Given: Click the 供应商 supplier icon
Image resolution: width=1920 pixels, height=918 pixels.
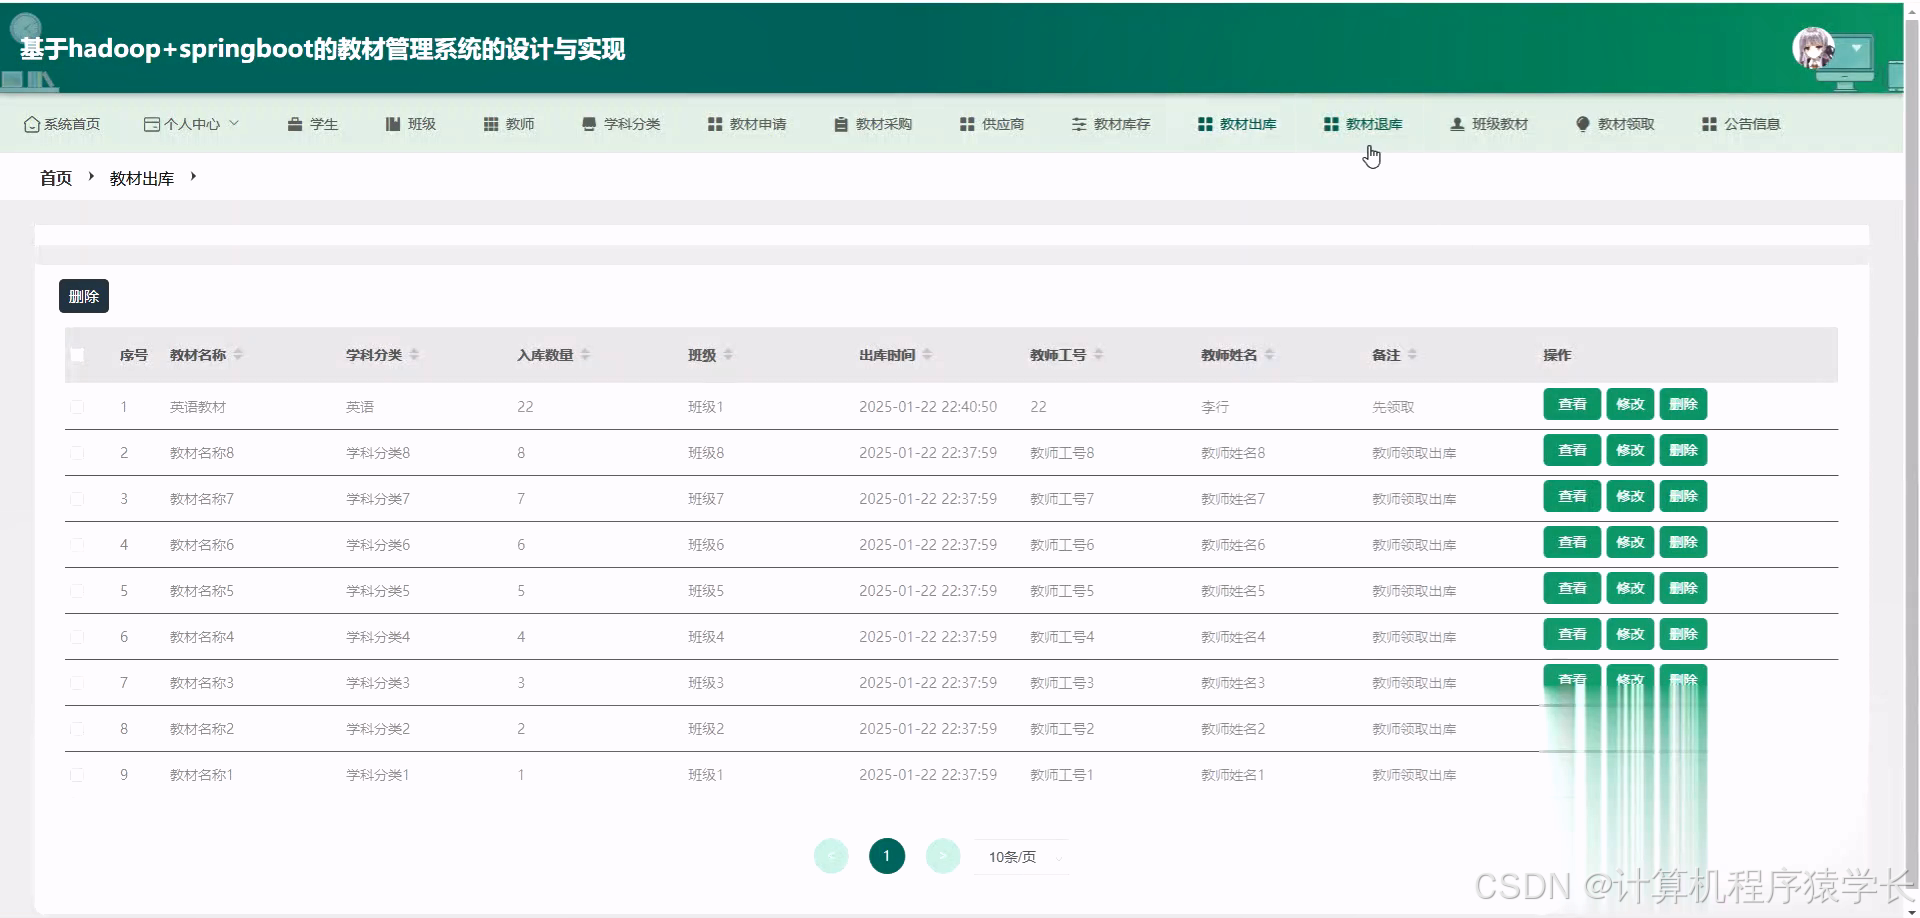Looking at the screenshot, I should (x=966, y=123).
